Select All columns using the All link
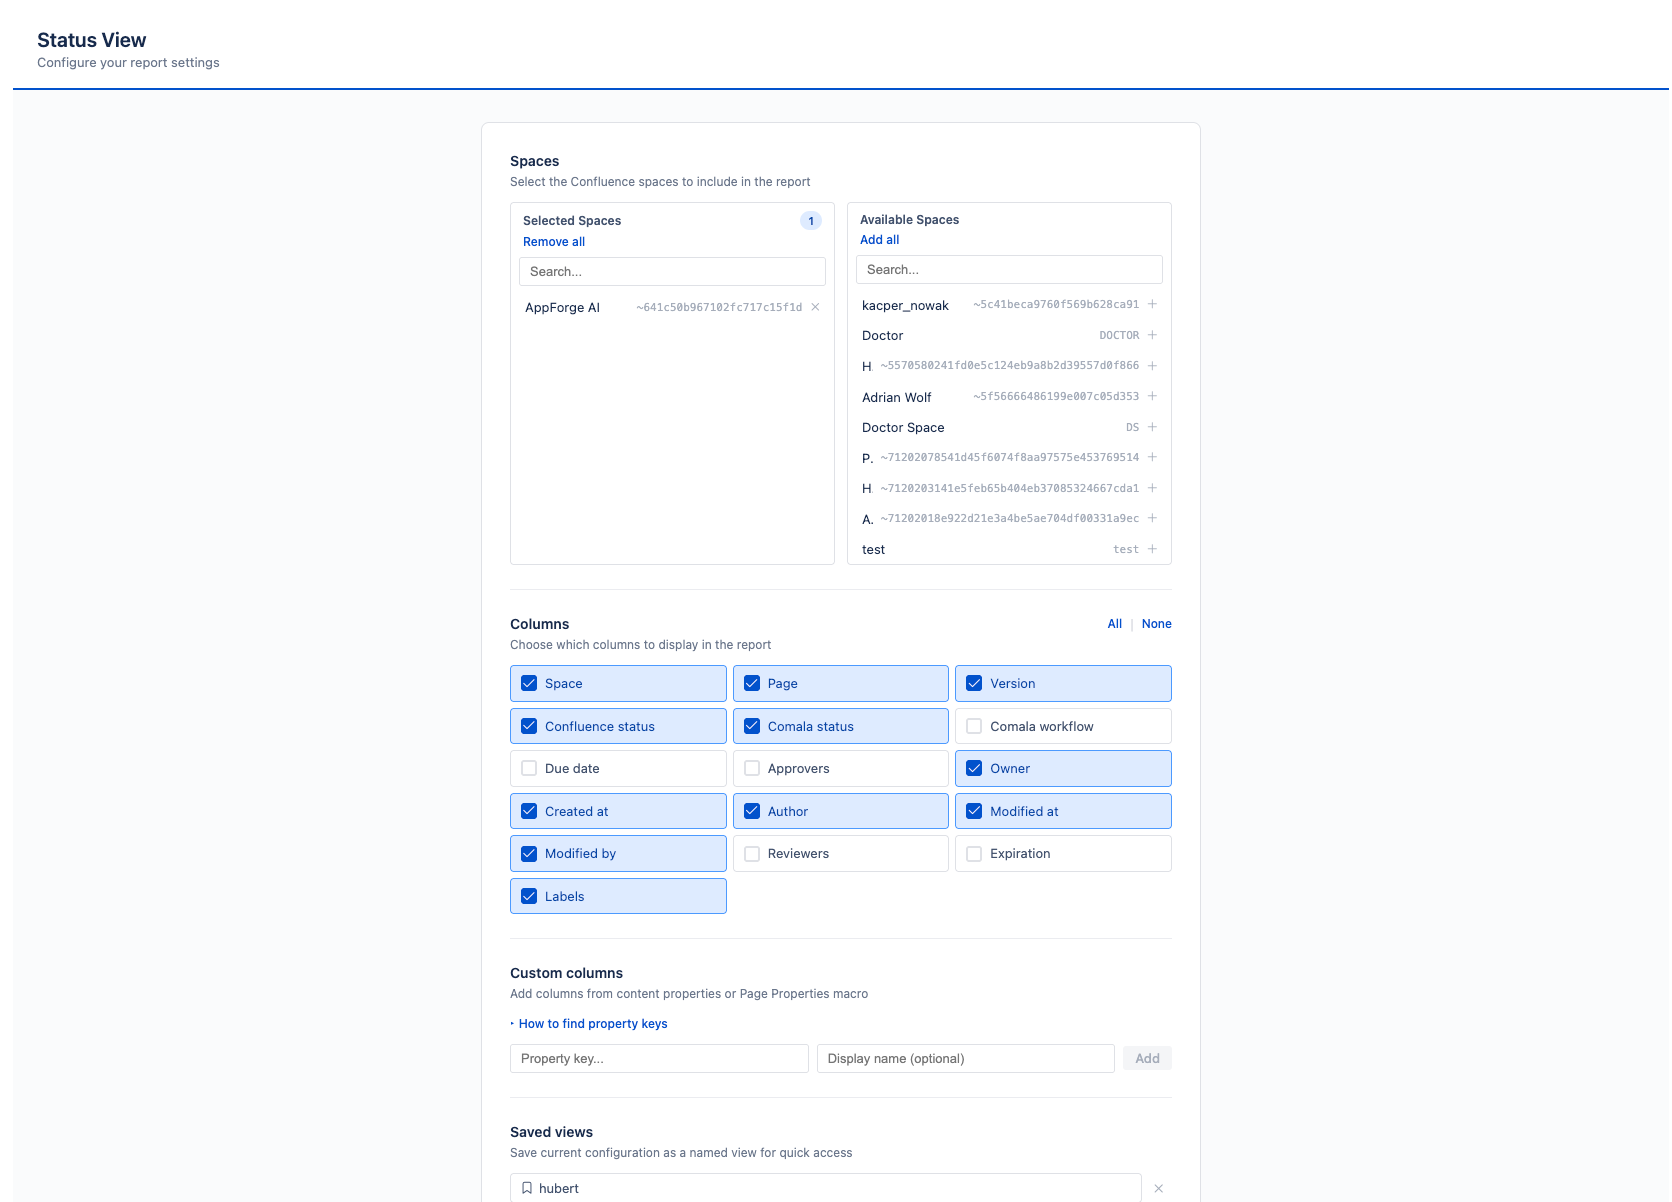 [x=1114, y=623]
